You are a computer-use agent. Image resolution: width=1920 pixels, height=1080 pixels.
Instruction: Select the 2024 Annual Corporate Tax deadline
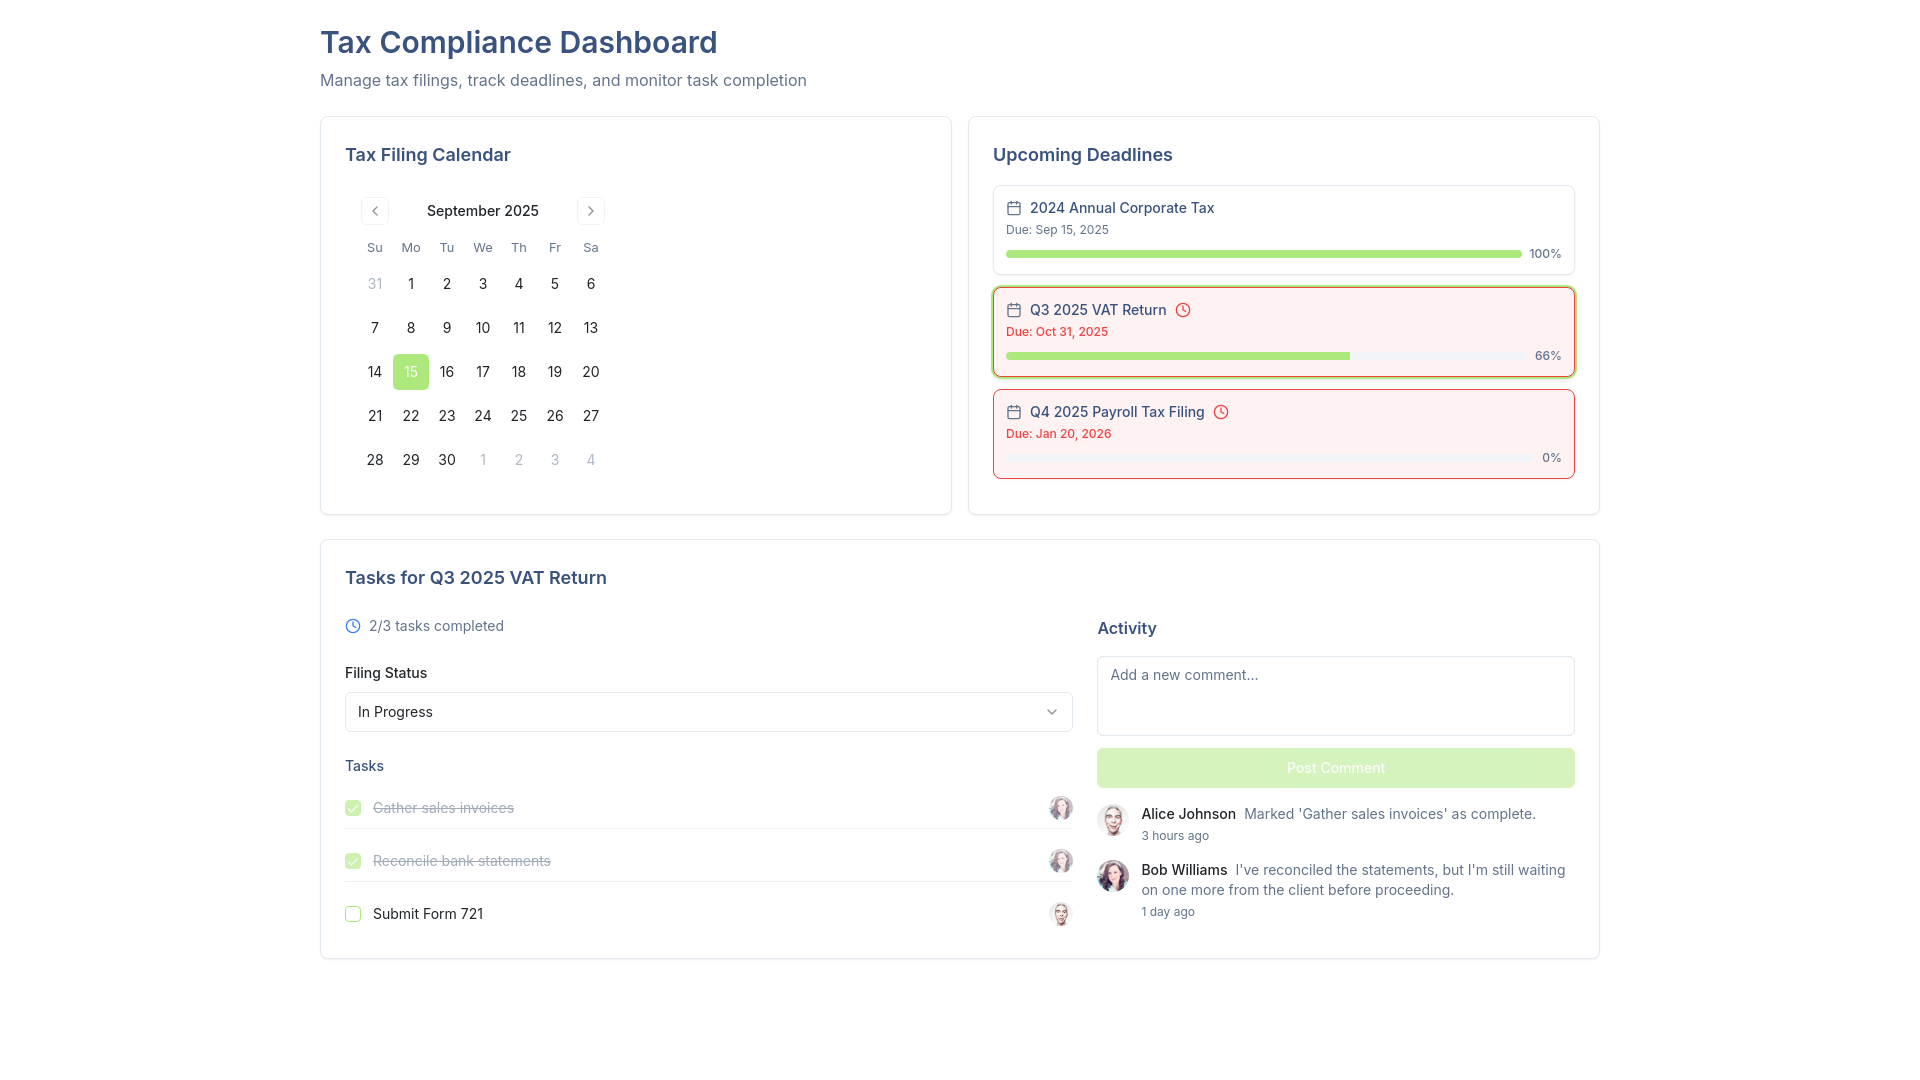[1284, 230]
